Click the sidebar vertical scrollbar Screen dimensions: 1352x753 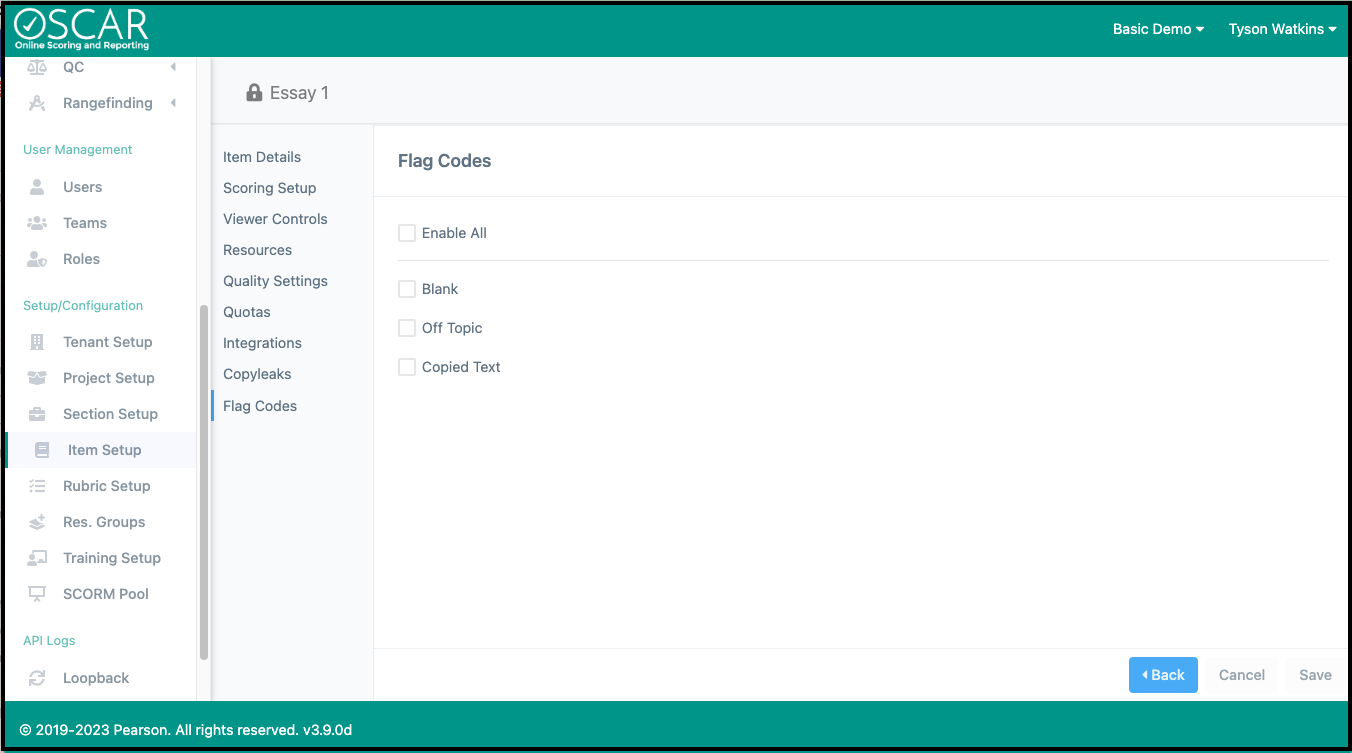pyautogui.click(x=204, y=480)
